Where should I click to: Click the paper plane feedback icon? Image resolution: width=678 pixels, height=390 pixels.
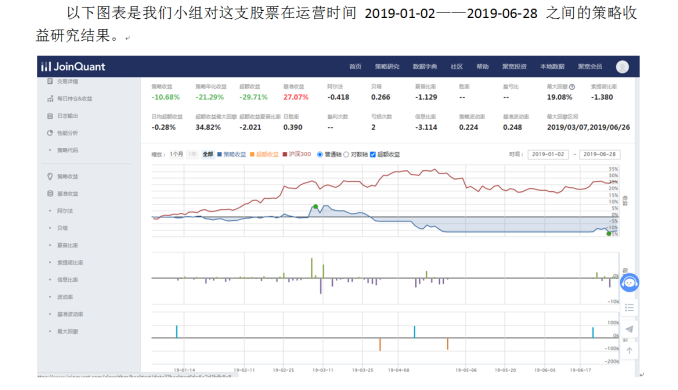click(629, 329)
